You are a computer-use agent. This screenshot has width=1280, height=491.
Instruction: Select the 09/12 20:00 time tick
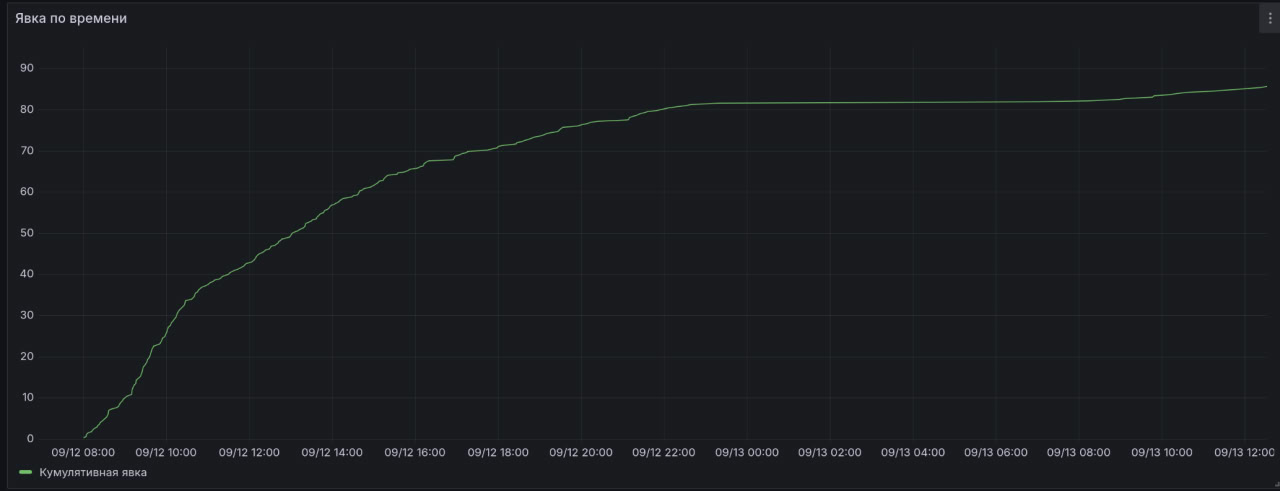(581, 453)
